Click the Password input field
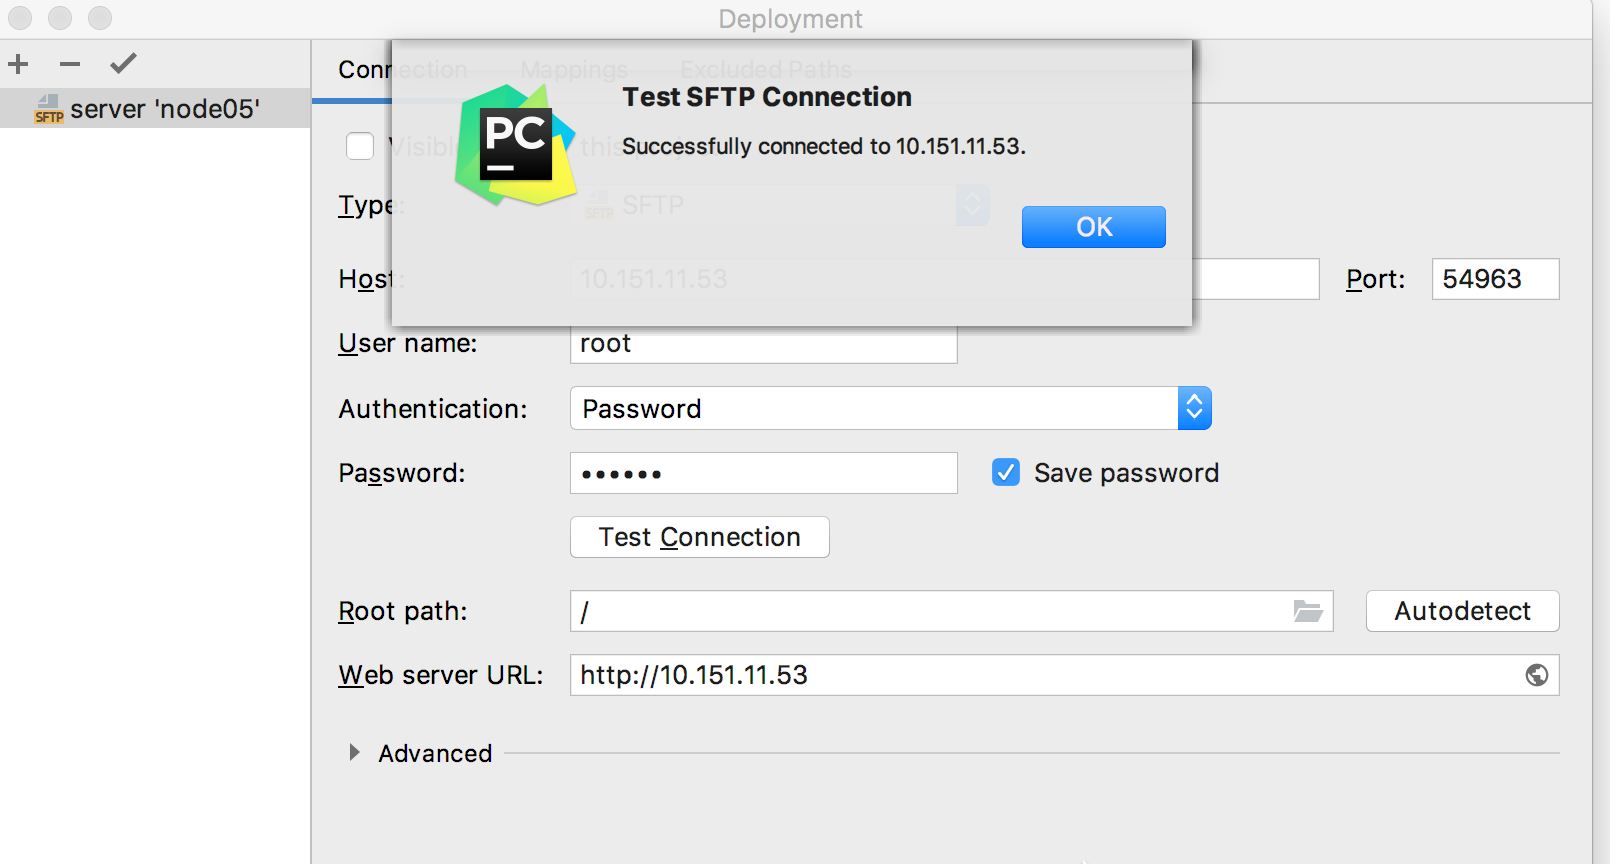 tap(763, 473)
